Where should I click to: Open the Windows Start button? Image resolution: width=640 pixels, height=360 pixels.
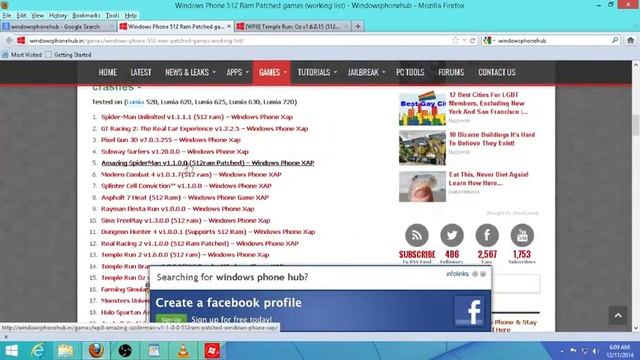click(x=11, y=351)
